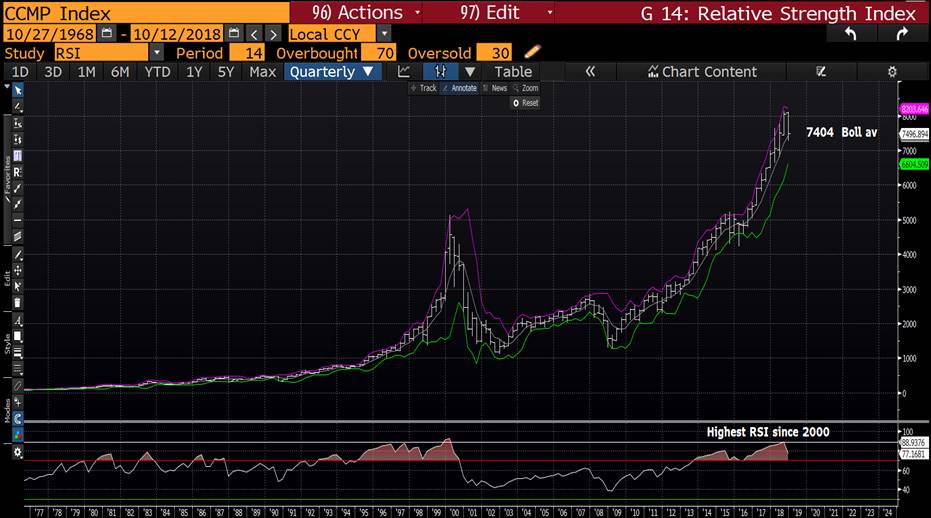The width and height of the screenshot is (931, 518).
Task: Click the trash delete annotation icon
Action: tap(18, 302)
